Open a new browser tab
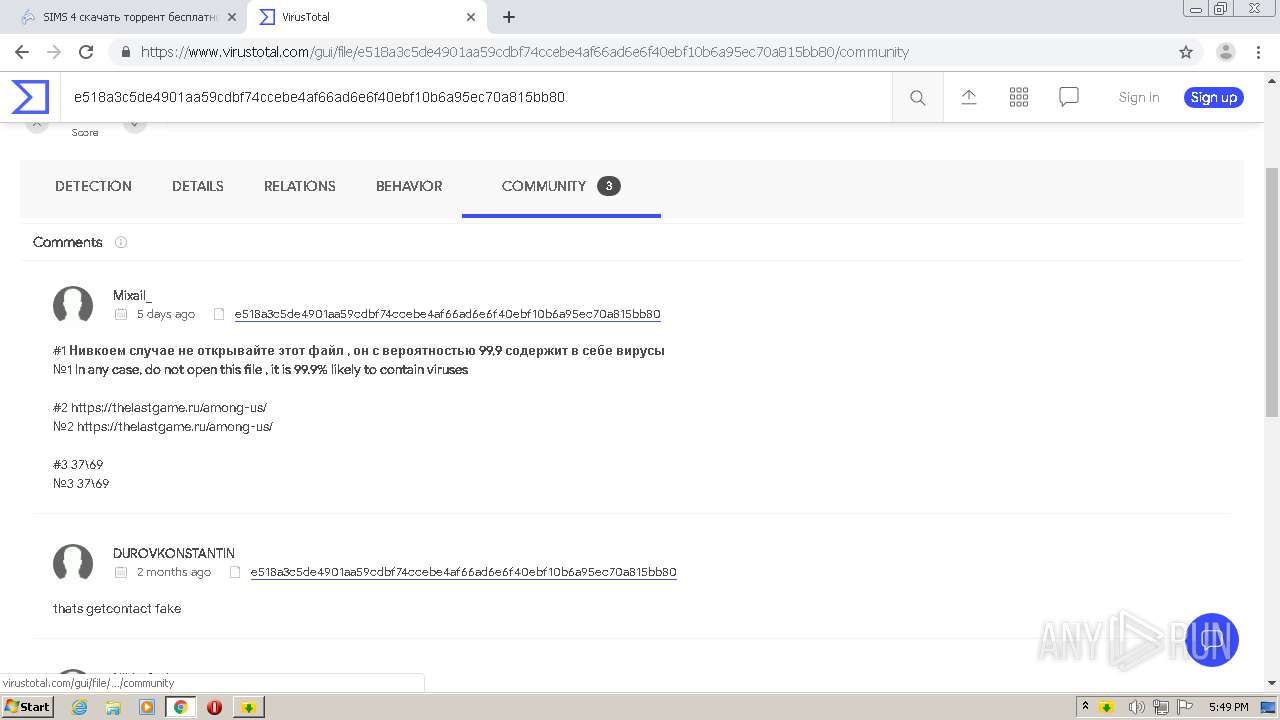Image resolution: width=1280 pixels, height=720 pixels. [508, 17]
